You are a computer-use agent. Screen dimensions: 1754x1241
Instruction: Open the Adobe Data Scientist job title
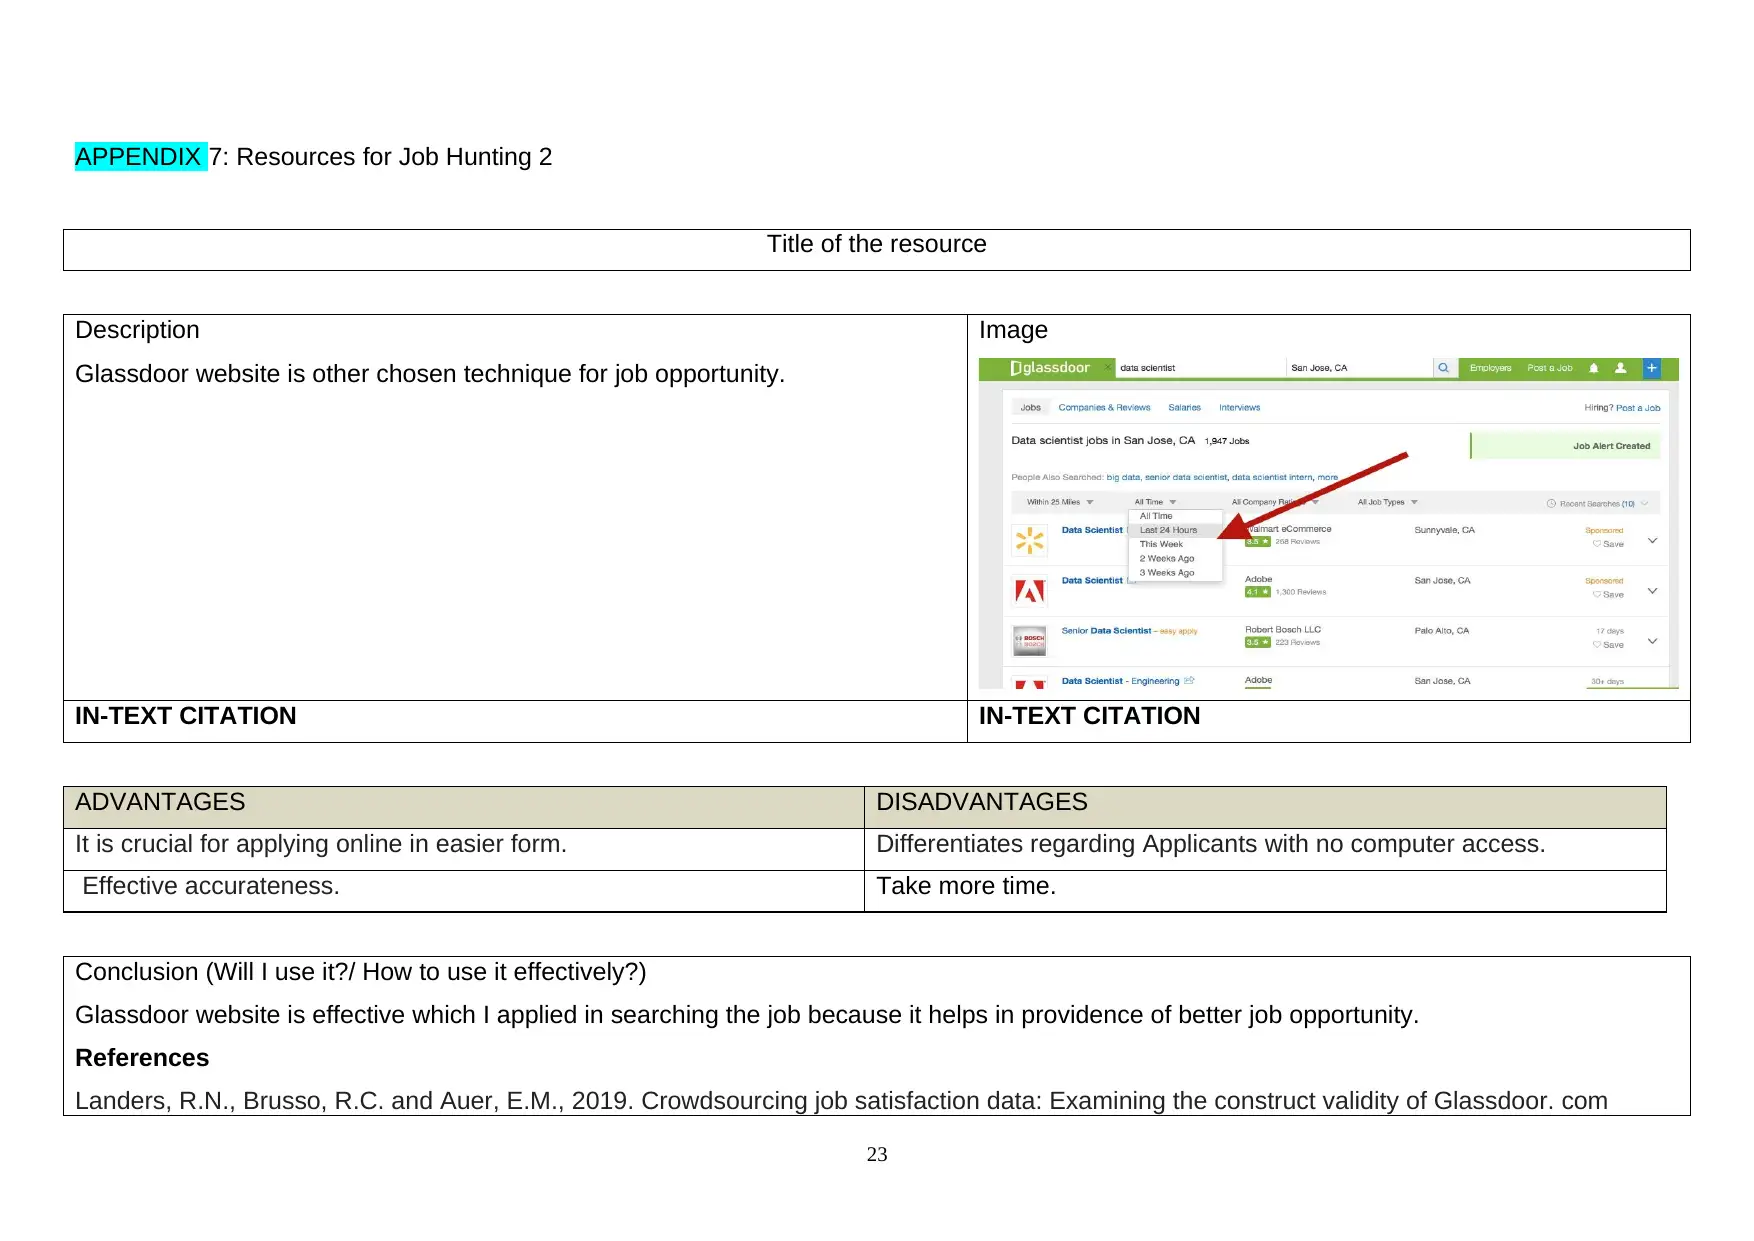click(x=1092, y=580)
